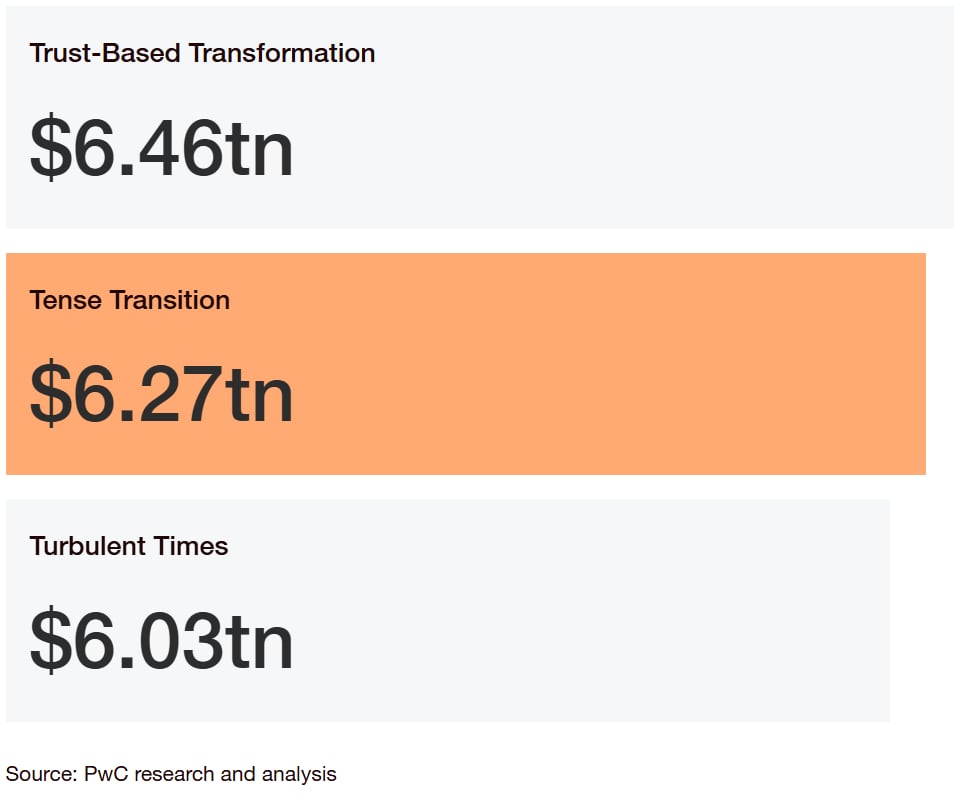
Task: Click the dollar sign in $6.46tn
Action: (x=50, y=148)
